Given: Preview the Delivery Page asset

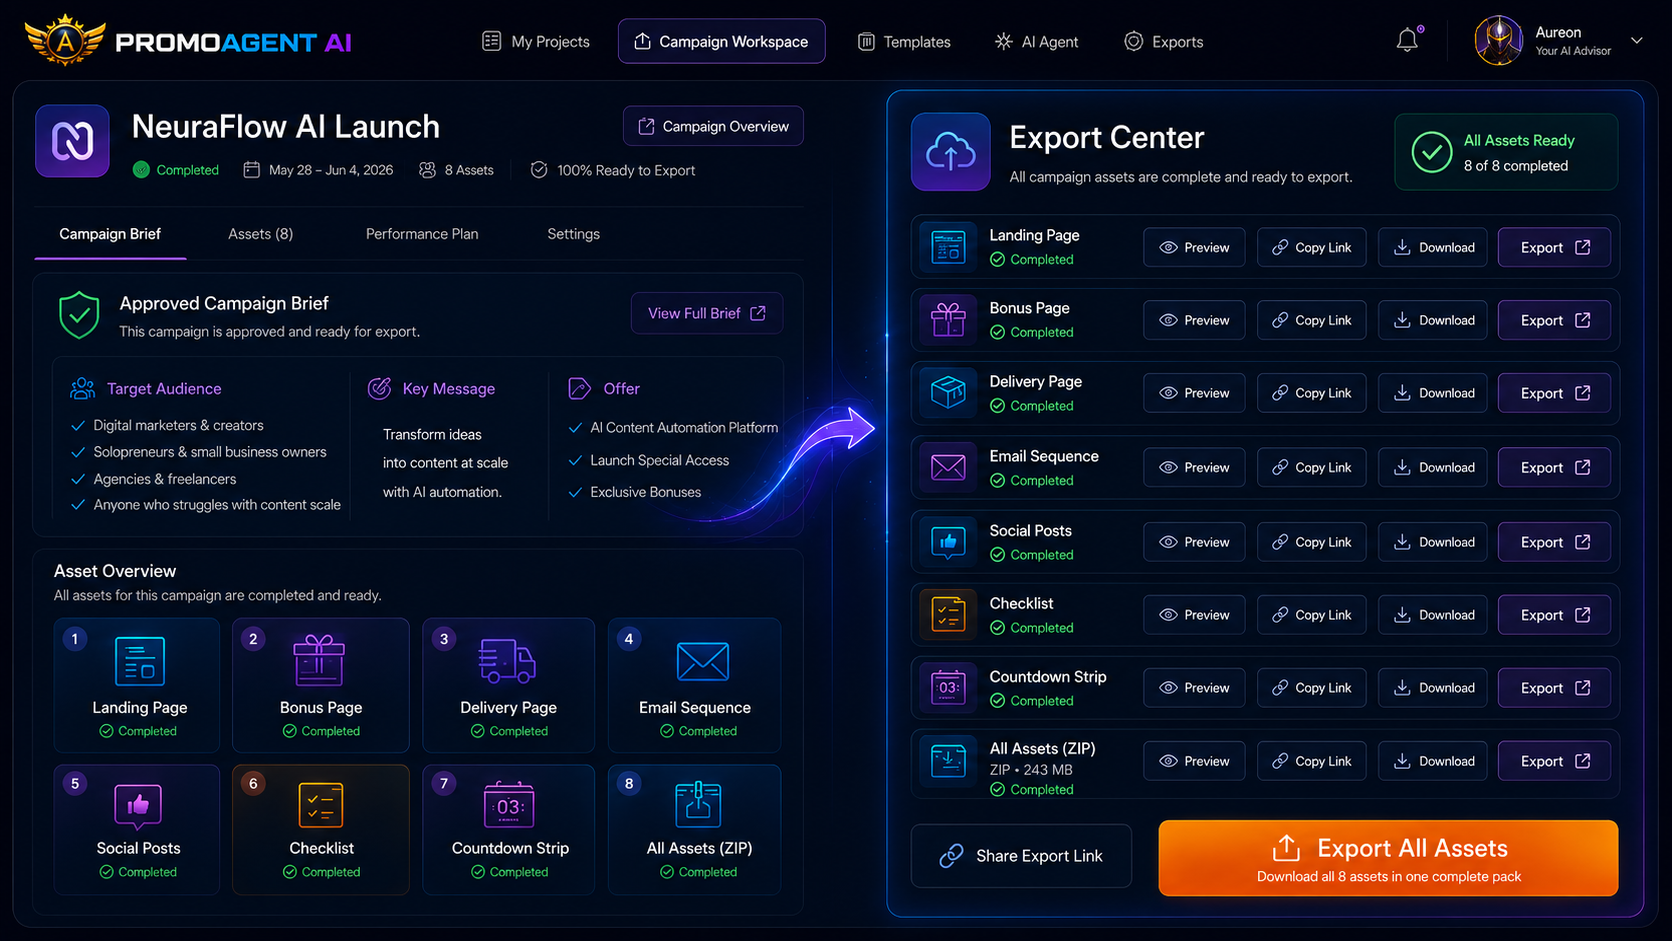Looking at the screenshot, I should pyautogui.click(x=1194, y=393).
